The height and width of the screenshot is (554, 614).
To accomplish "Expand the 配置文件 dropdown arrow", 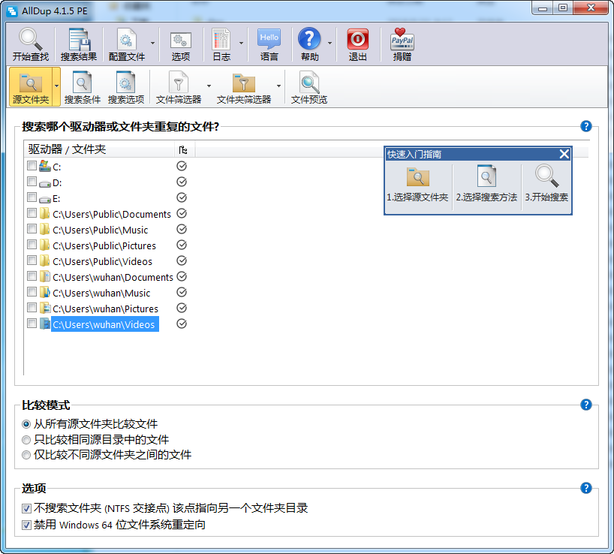I will click(153, 43).
